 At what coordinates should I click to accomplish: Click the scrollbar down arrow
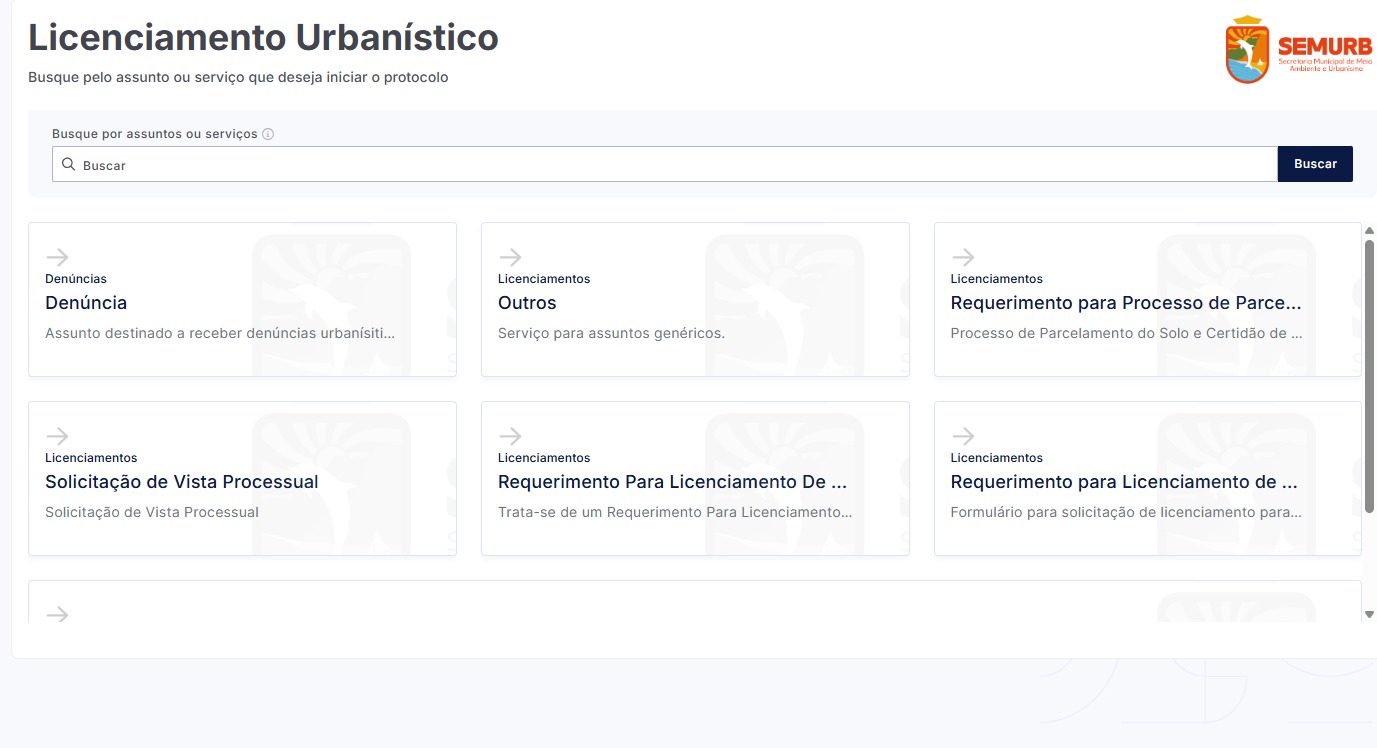tap(1370, 614)
